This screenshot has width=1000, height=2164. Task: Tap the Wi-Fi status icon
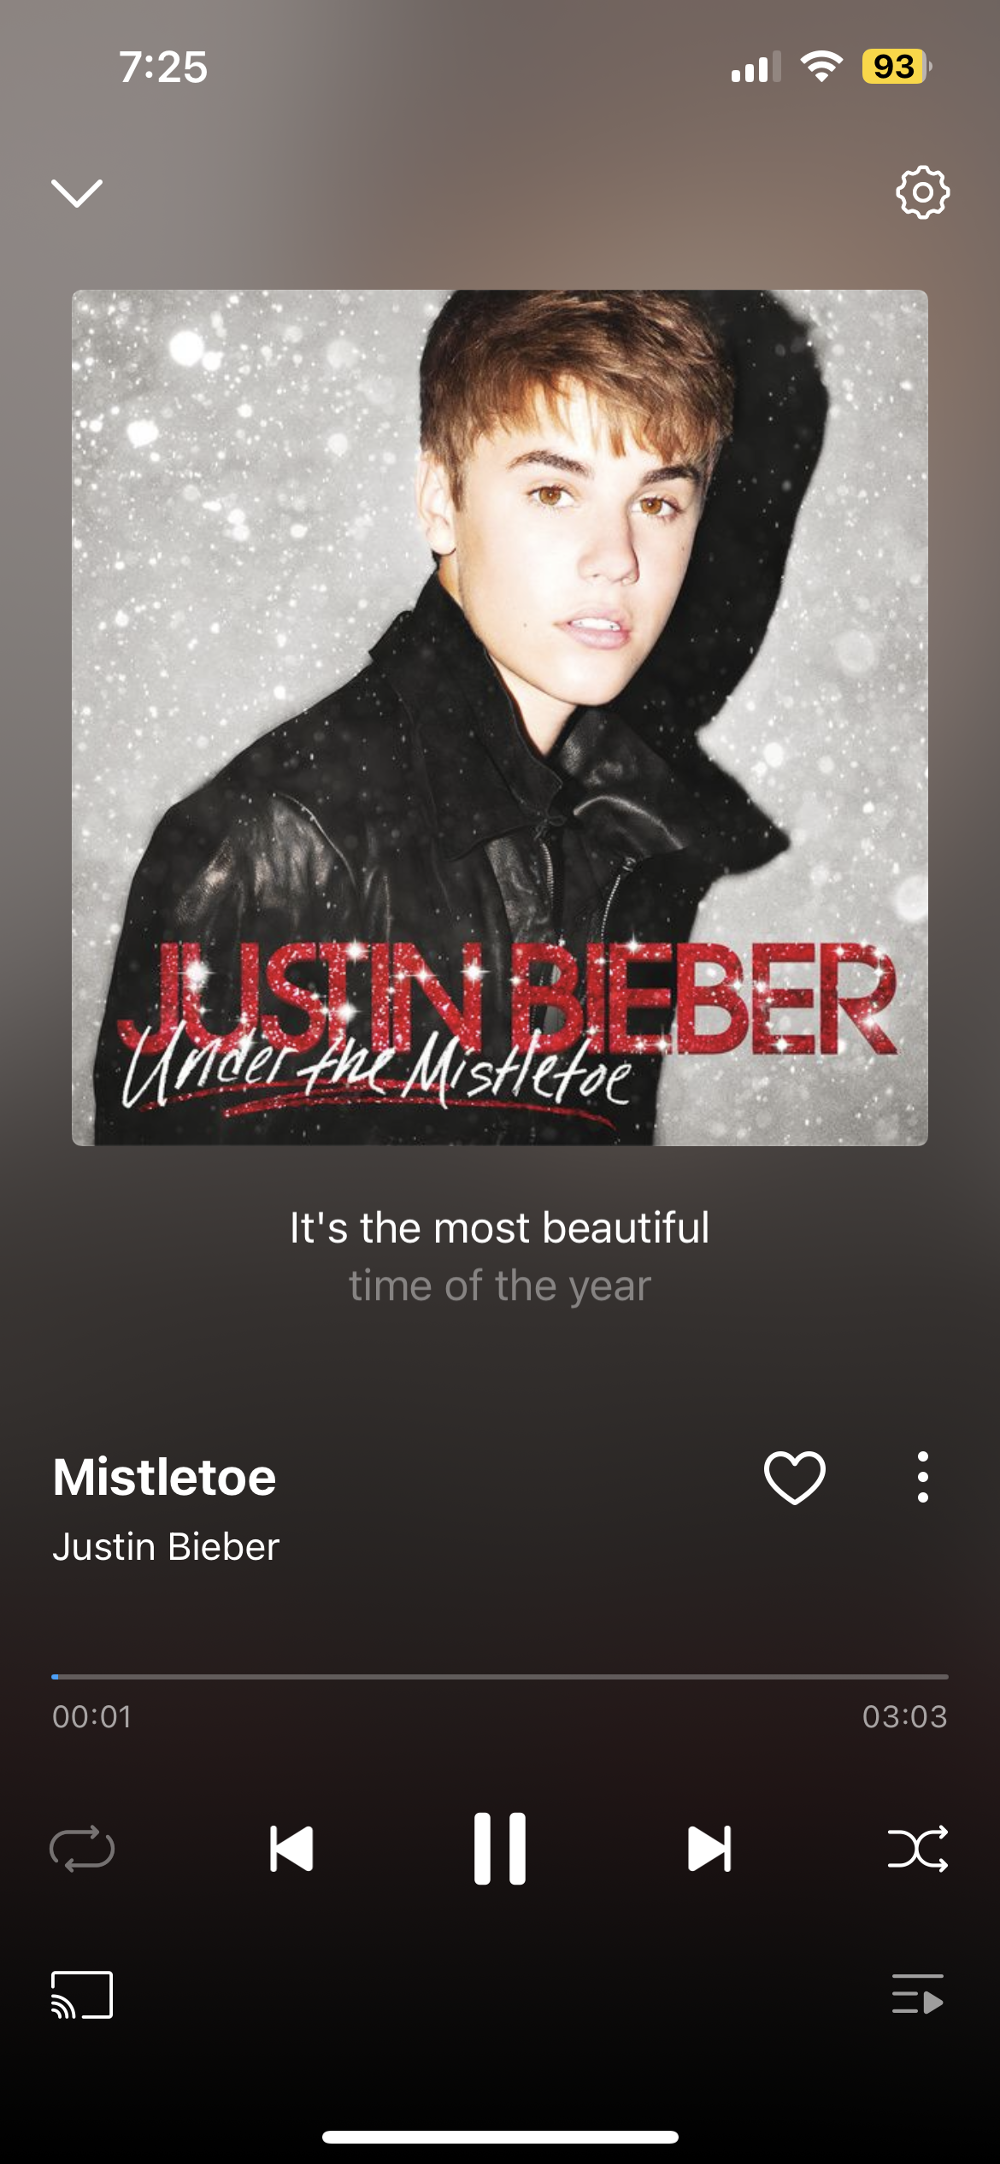(x=821, y=67)
